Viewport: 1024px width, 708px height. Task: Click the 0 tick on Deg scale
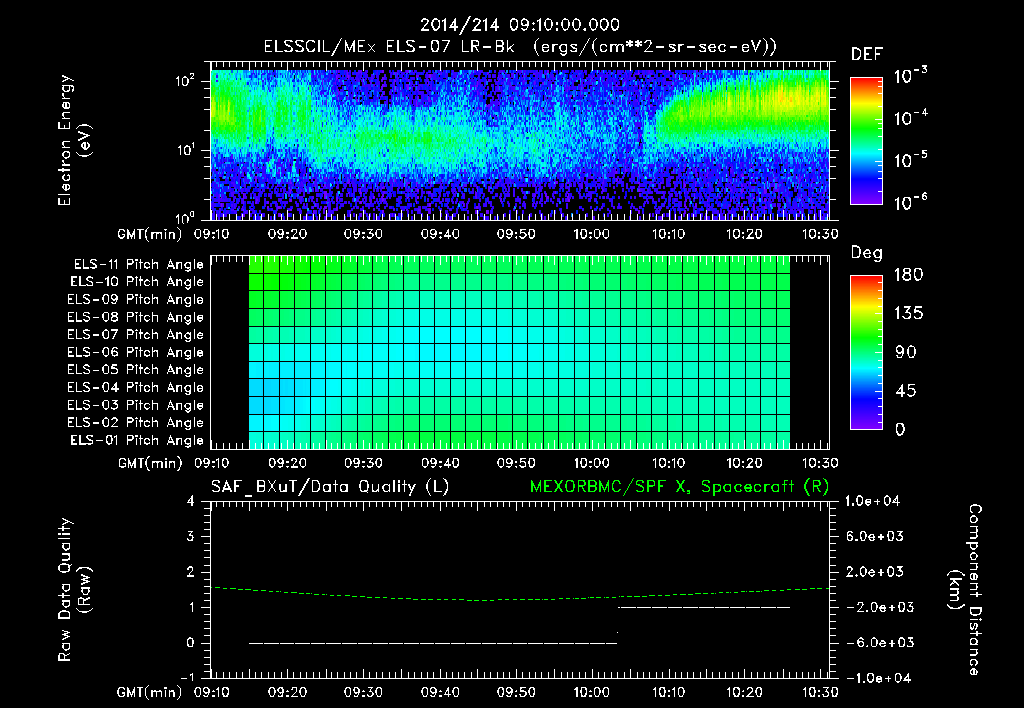coord(900,430)
